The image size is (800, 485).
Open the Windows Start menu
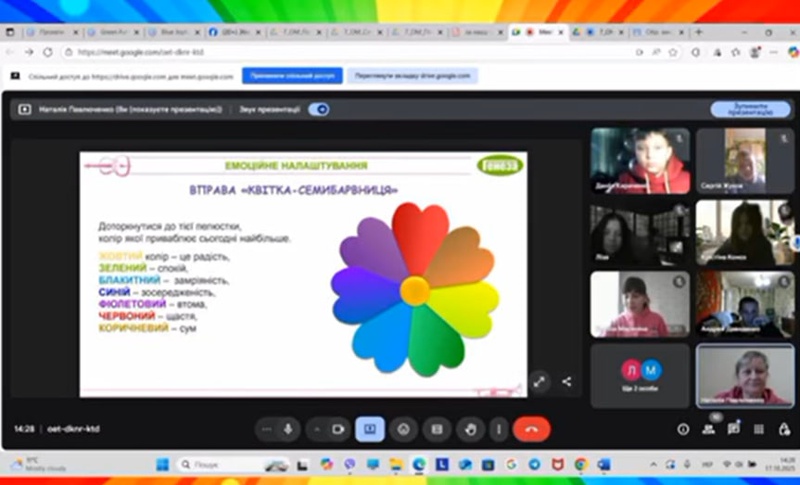coord(162,465)
